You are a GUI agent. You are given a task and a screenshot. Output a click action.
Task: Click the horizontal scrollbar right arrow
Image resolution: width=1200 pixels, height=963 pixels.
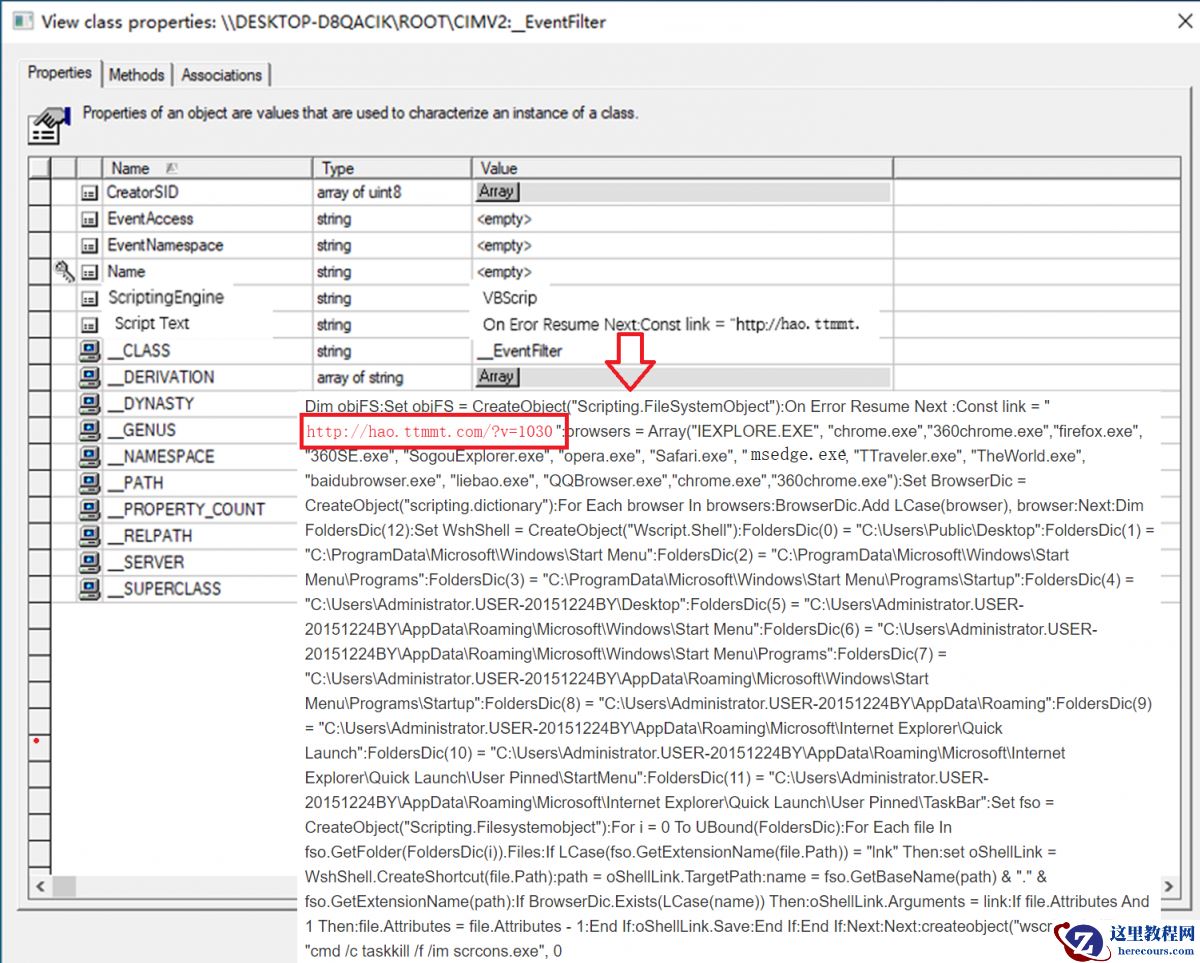point(1170,886)
